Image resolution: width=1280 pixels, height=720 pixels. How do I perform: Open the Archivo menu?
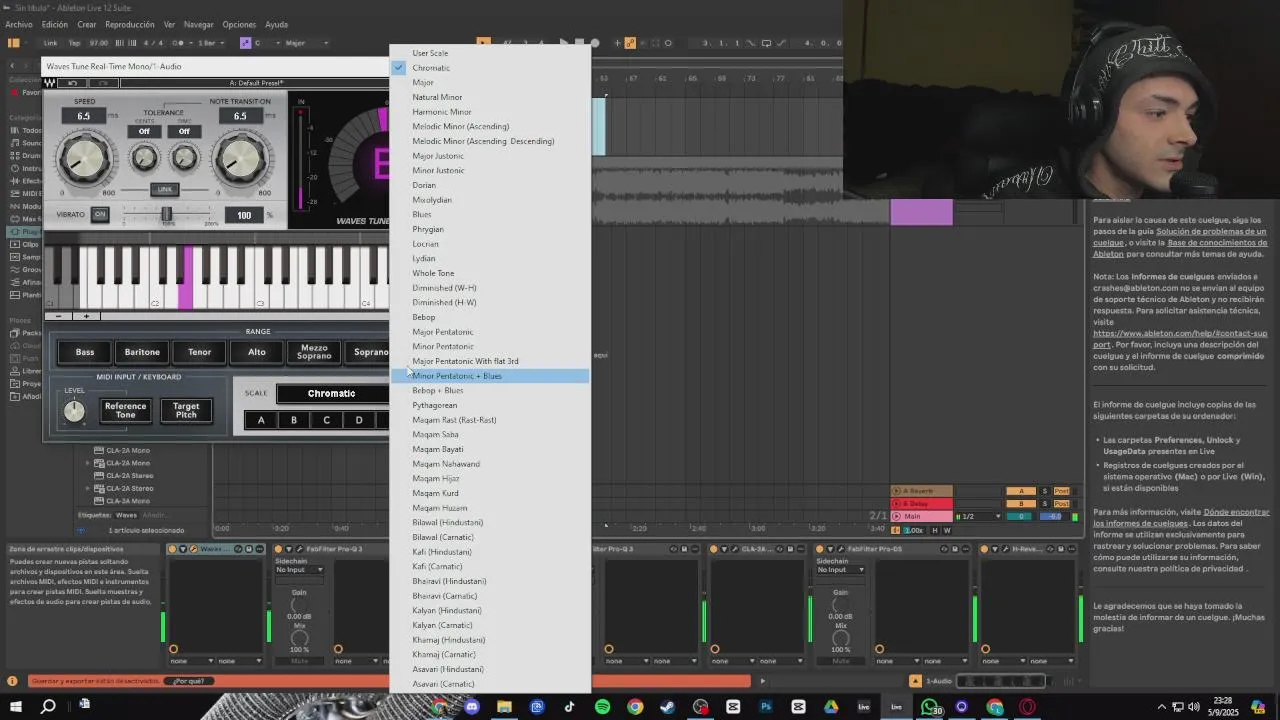click(19, 24)
